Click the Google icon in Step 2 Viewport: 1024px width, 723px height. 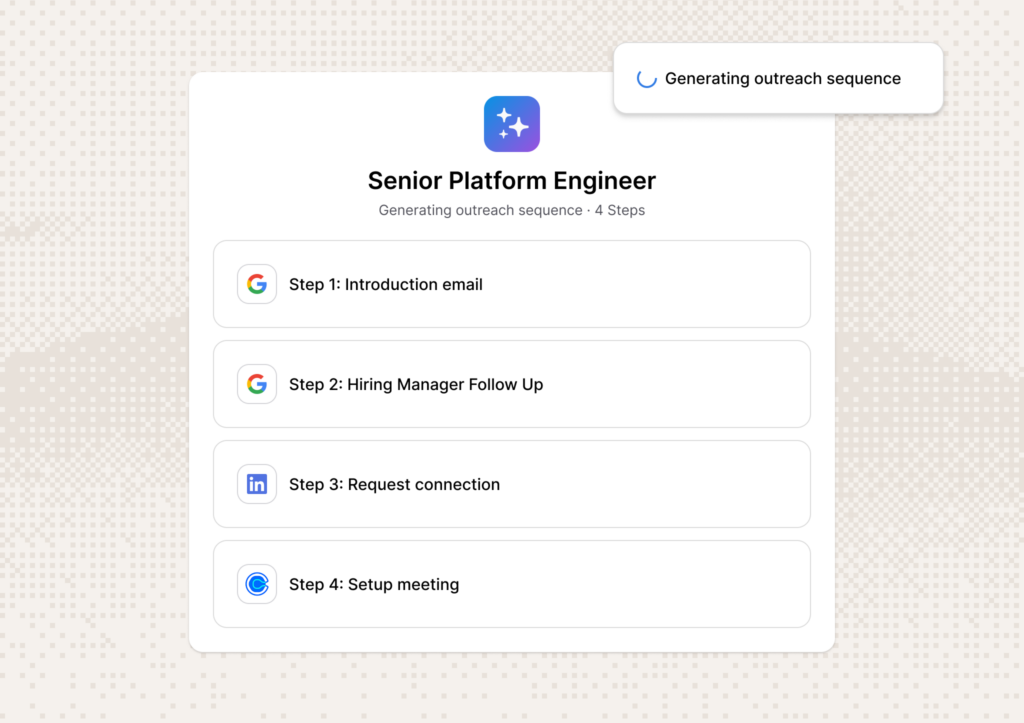click(257, 384)
